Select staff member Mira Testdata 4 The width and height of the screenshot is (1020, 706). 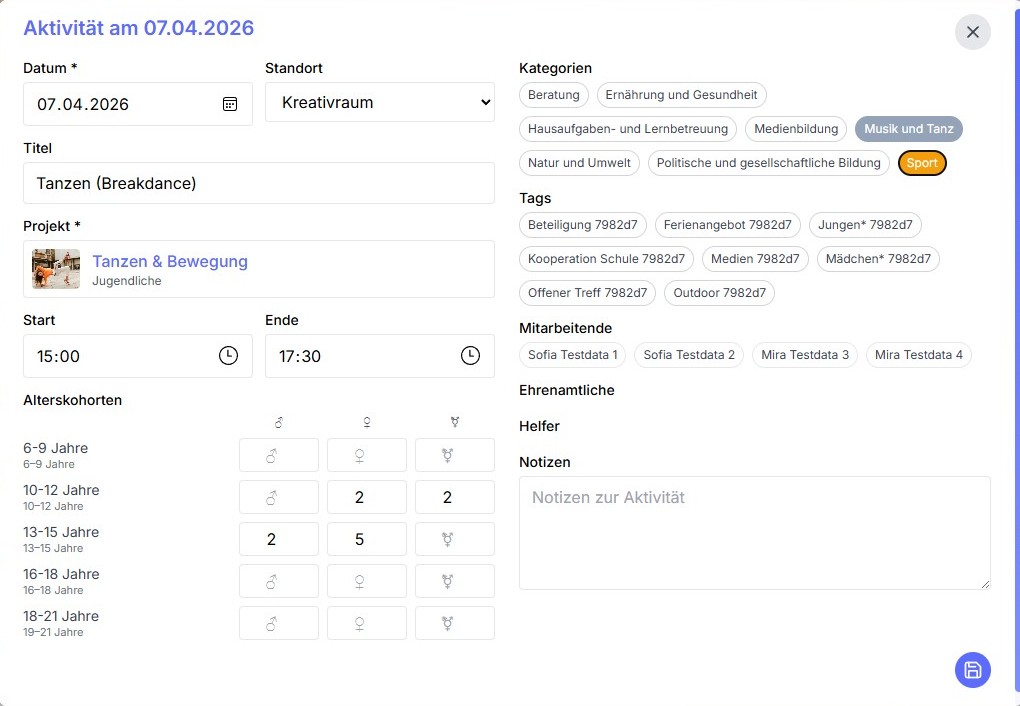[x=918, y=355]
